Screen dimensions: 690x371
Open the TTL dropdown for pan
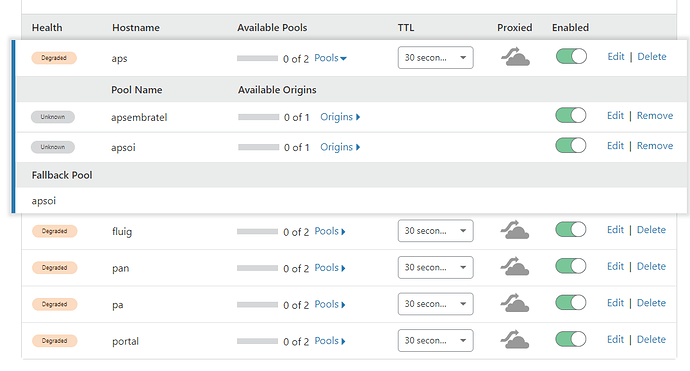436,267
